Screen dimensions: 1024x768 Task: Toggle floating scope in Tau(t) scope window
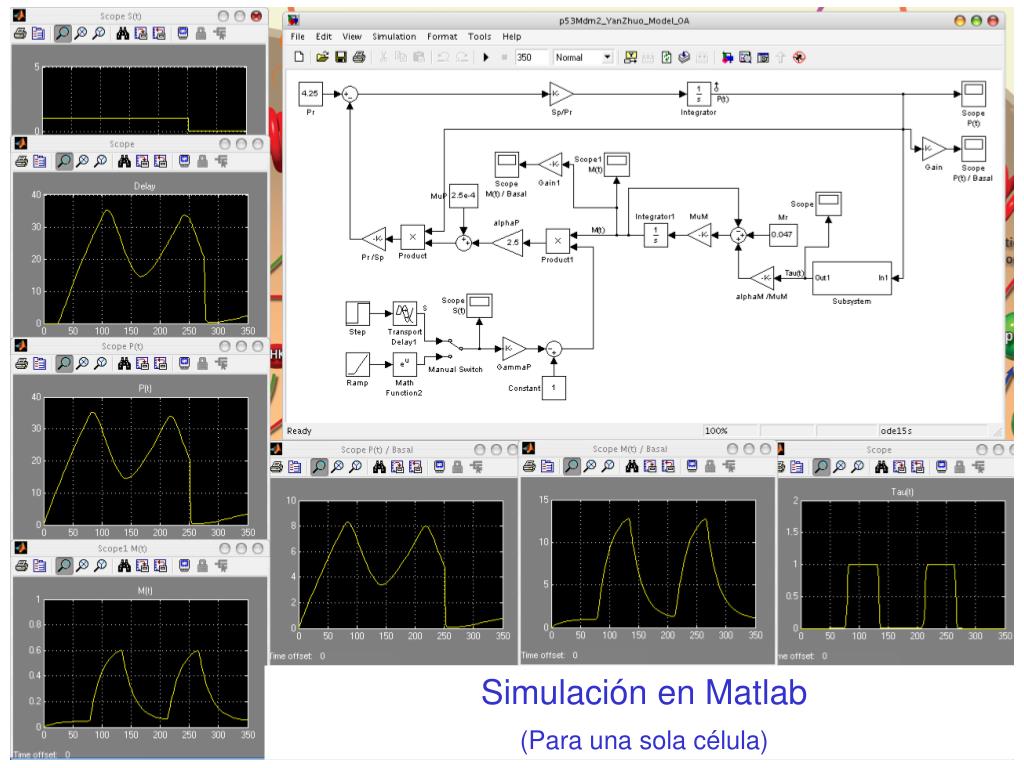click(941, 467)
